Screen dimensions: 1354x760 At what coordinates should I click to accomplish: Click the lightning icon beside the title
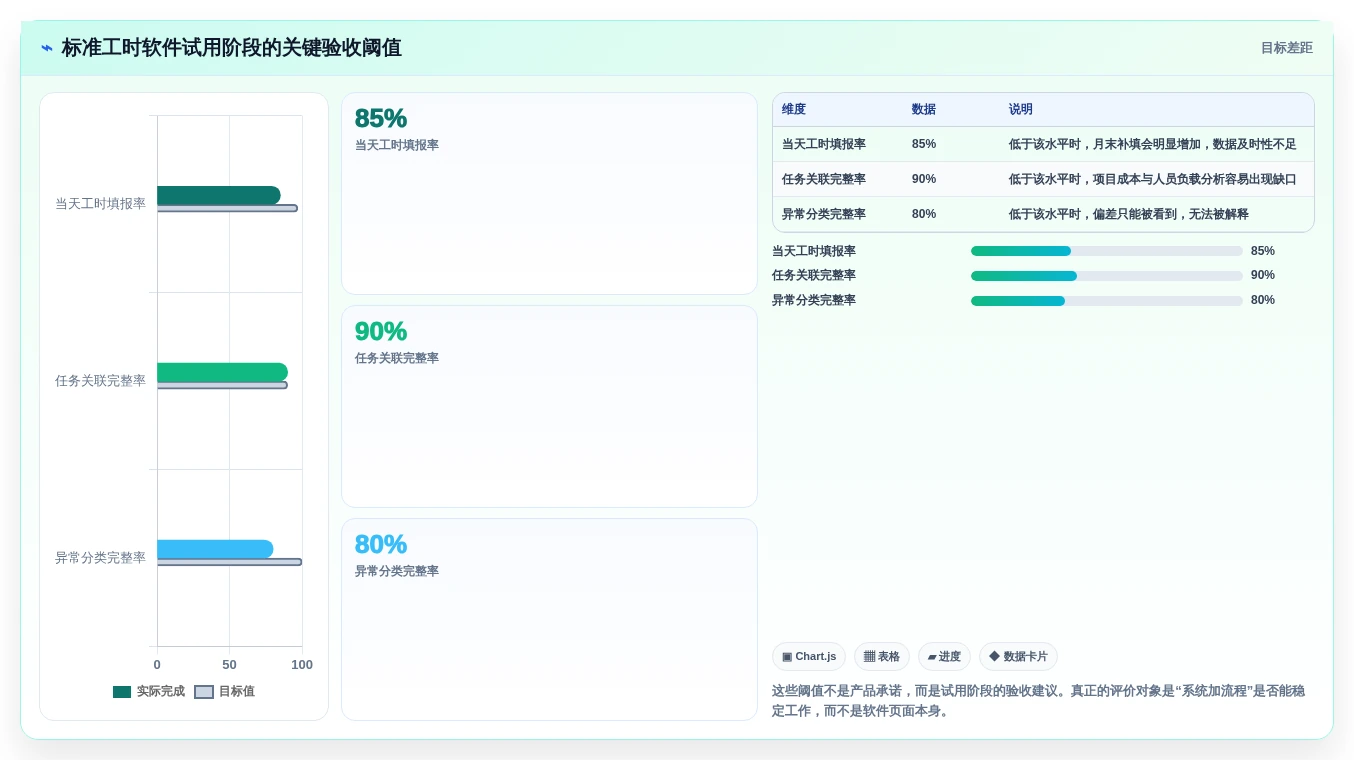pyautogui.click(x=47, y=48)
